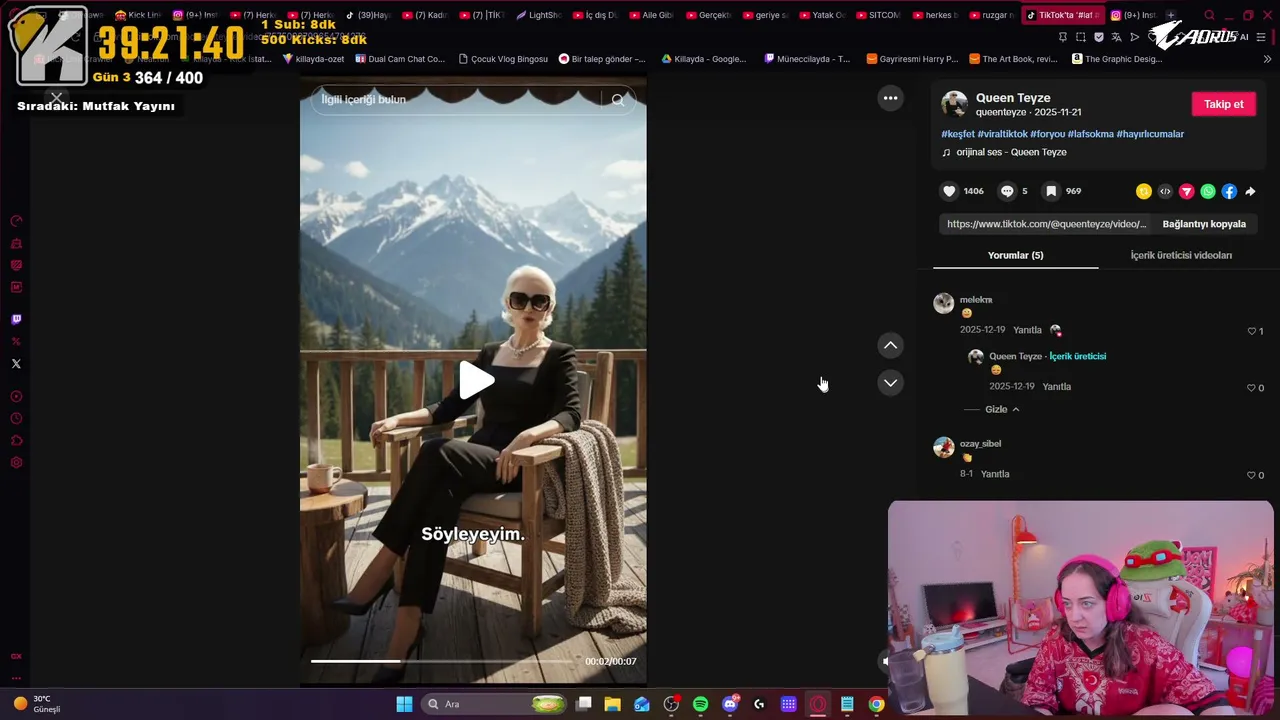Viewport: 1280px width, 720px height.
Task: Save the video with the bookmark icon
Action: pos(1051,191)
